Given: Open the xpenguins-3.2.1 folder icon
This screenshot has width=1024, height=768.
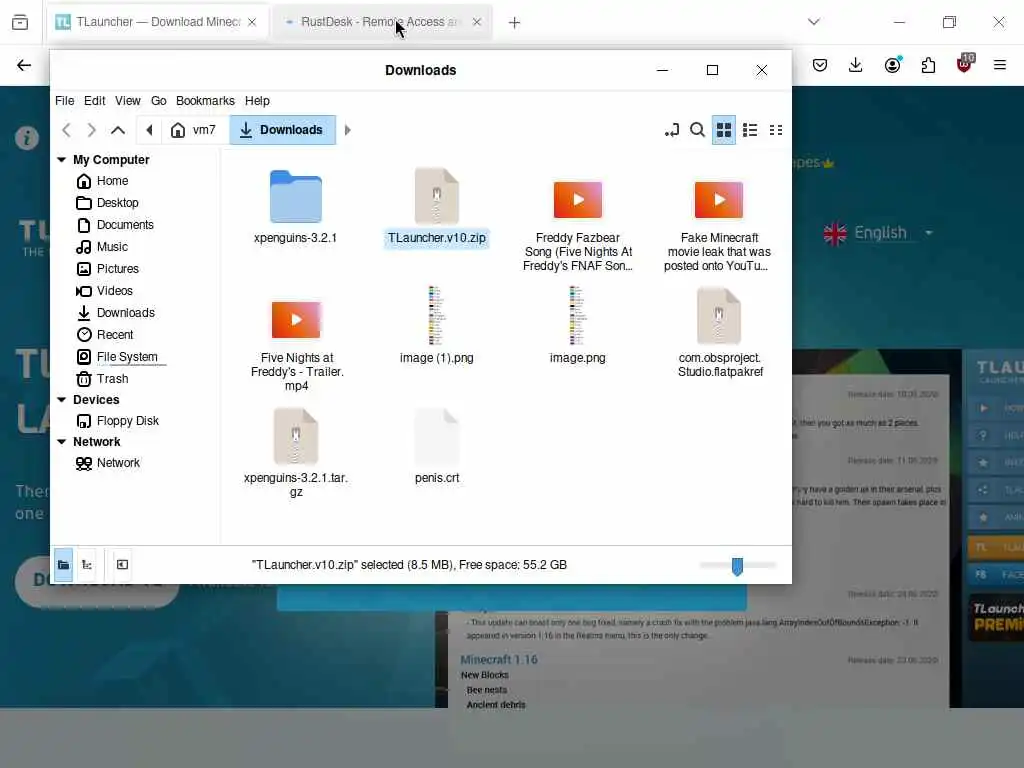Looking at the screenshot, I should tap(295, 197).
